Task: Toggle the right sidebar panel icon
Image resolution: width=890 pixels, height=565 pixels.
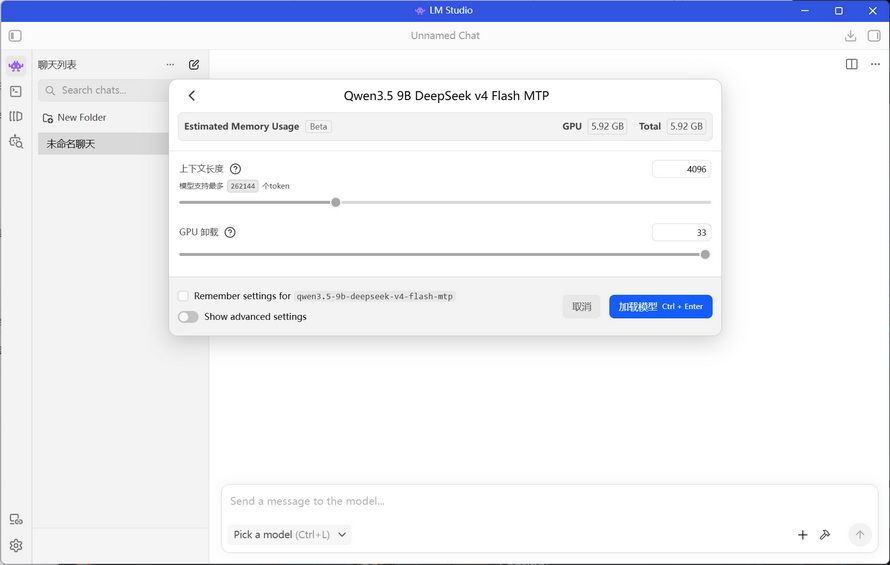Action: [874, 36]
